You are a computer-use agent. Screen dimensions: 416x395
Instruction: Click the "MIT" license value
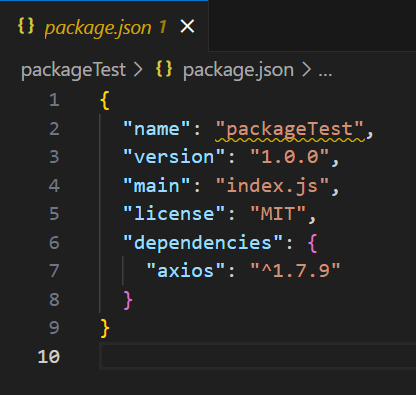pyautogui.click(x=278, y=214)
